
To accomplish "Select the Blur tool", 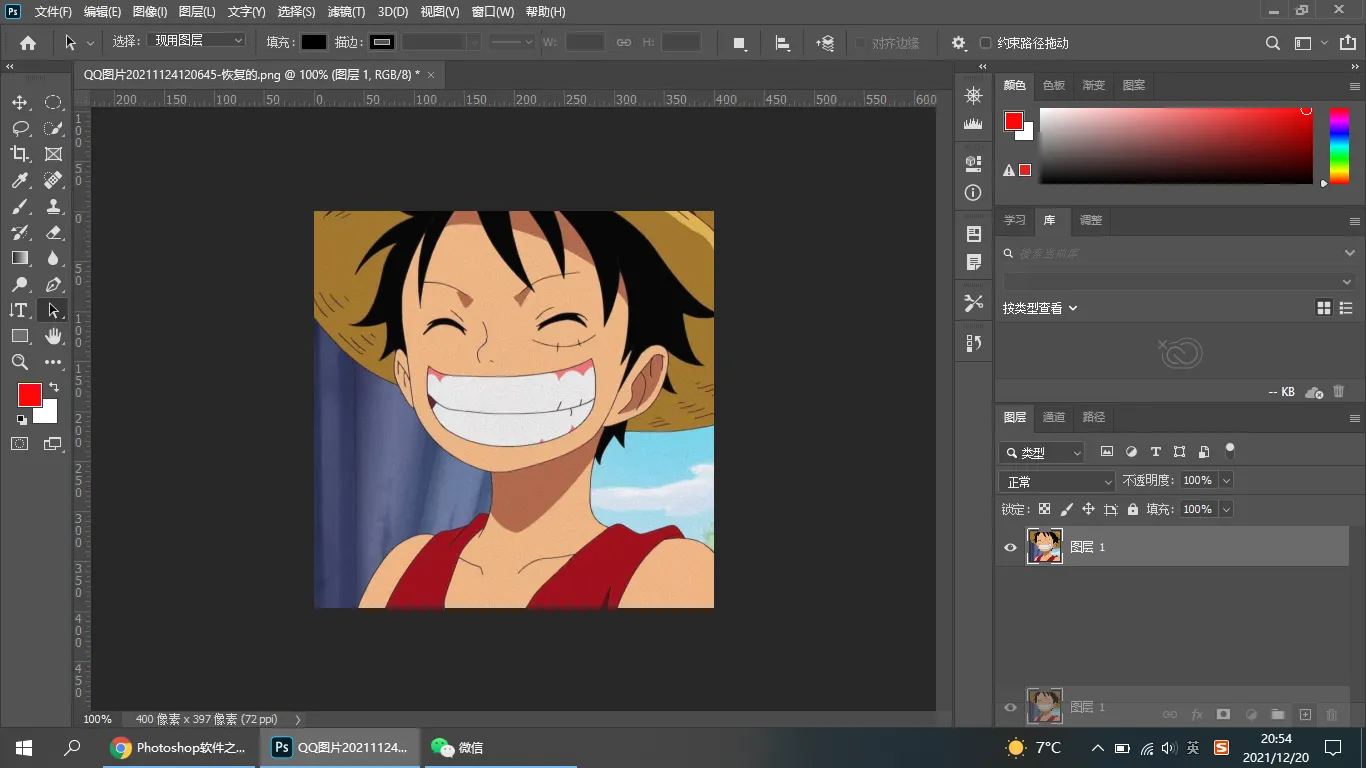I will point(53,258).
